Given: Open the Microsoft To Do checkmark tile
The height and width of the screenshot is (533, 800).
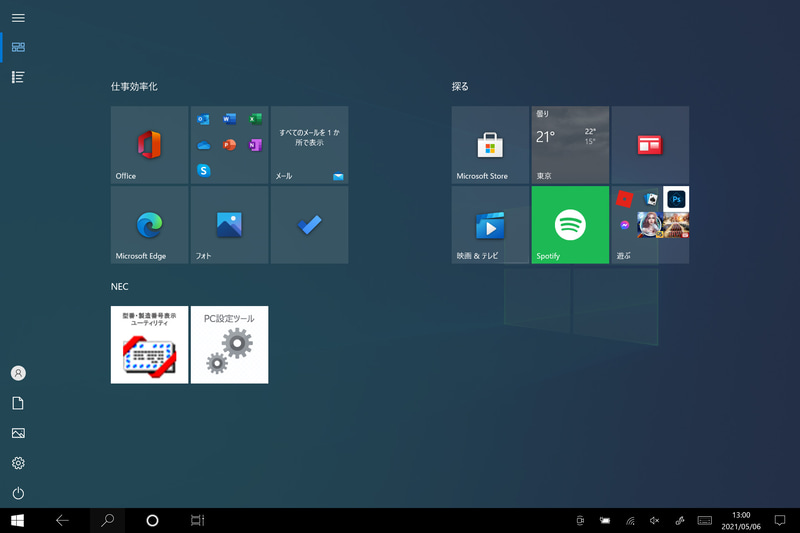Looking at the screenshot, I should point(309,225).
